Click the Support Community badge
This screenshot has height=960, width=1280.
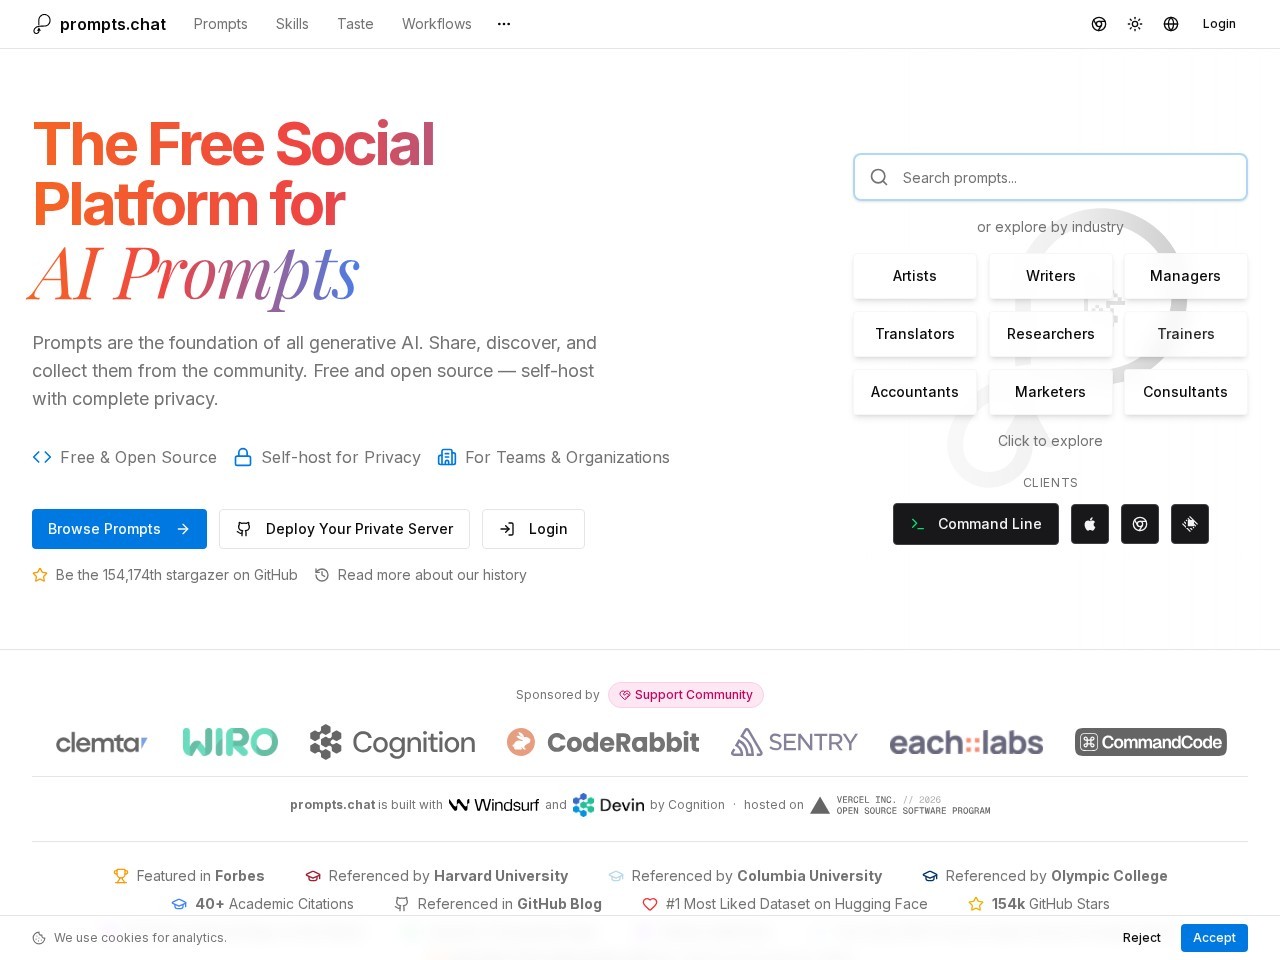click(x=686, y=695)
